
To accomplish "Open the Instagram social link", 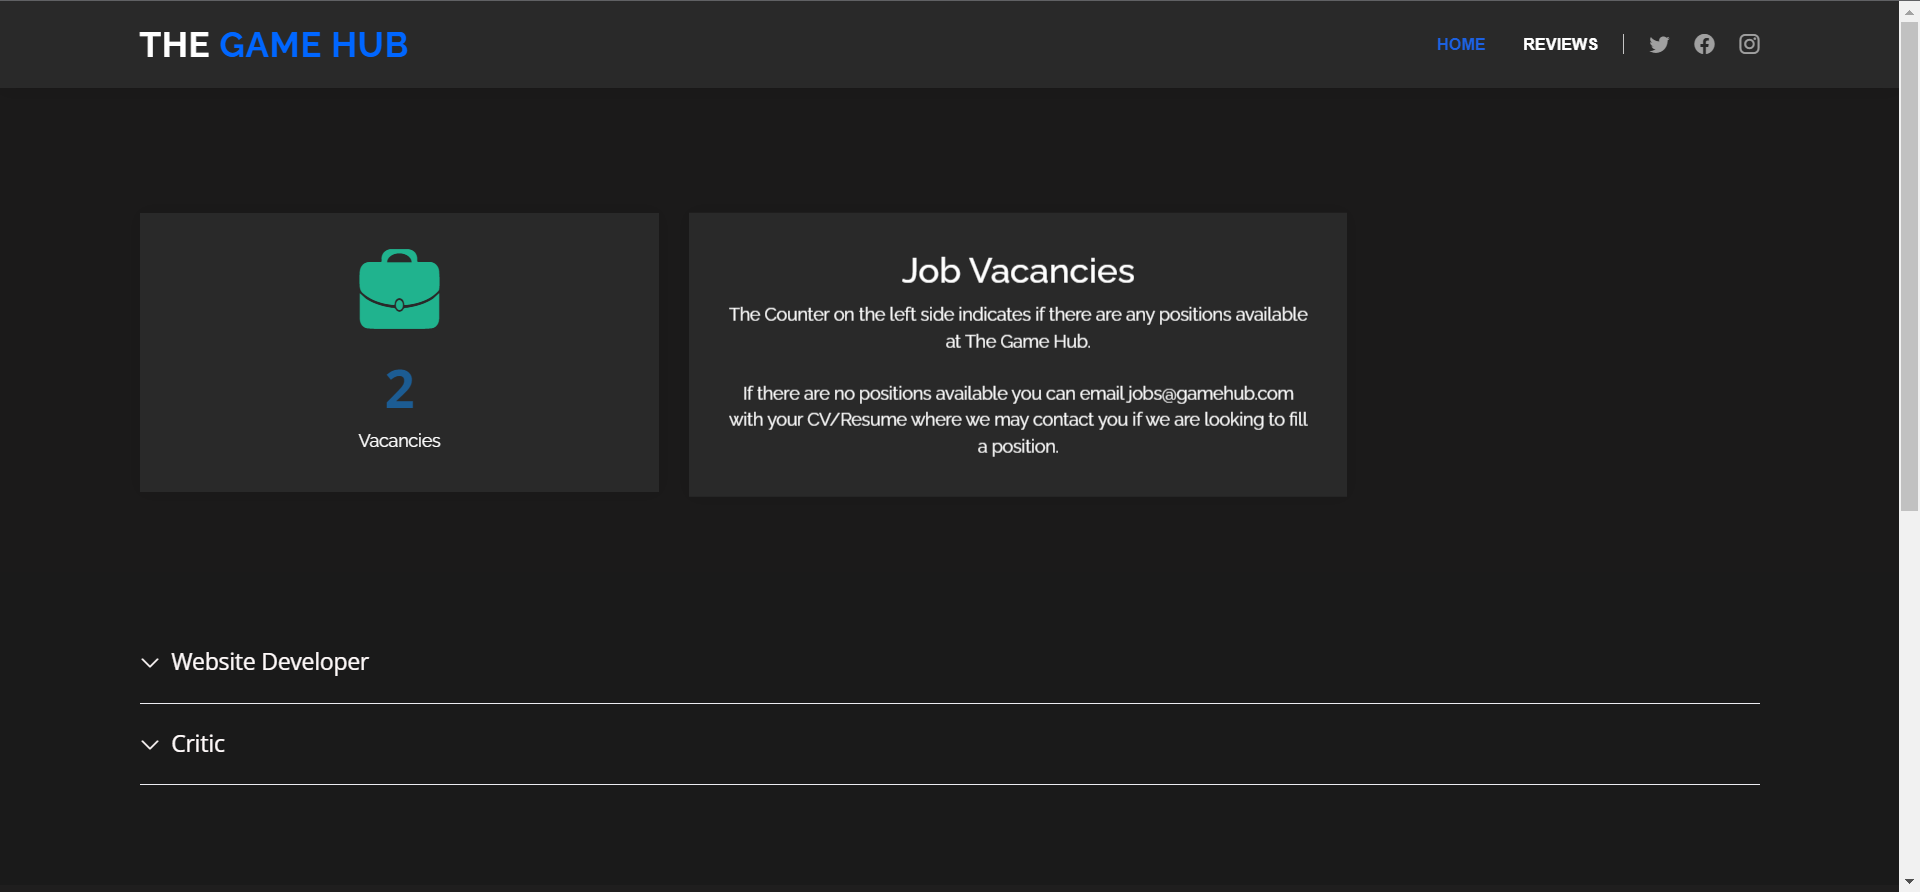I will (1749, 44).
